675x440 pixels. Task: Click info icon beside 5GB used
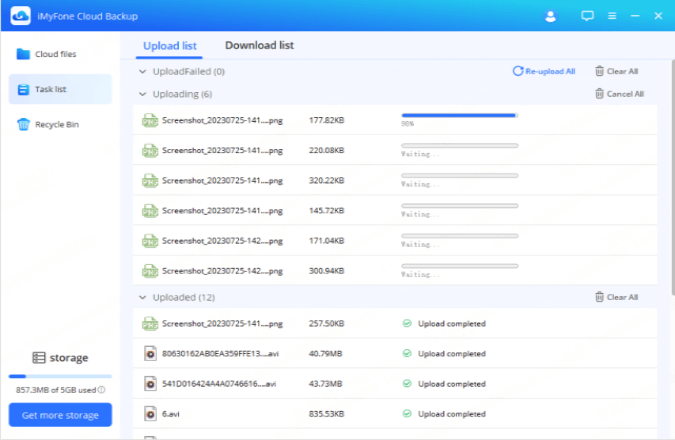[101, 390]
